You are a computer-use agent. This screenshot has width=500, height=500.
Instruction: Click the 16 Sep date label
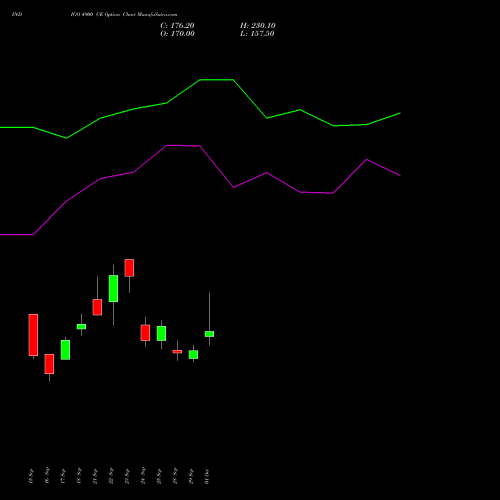point(47,476)
